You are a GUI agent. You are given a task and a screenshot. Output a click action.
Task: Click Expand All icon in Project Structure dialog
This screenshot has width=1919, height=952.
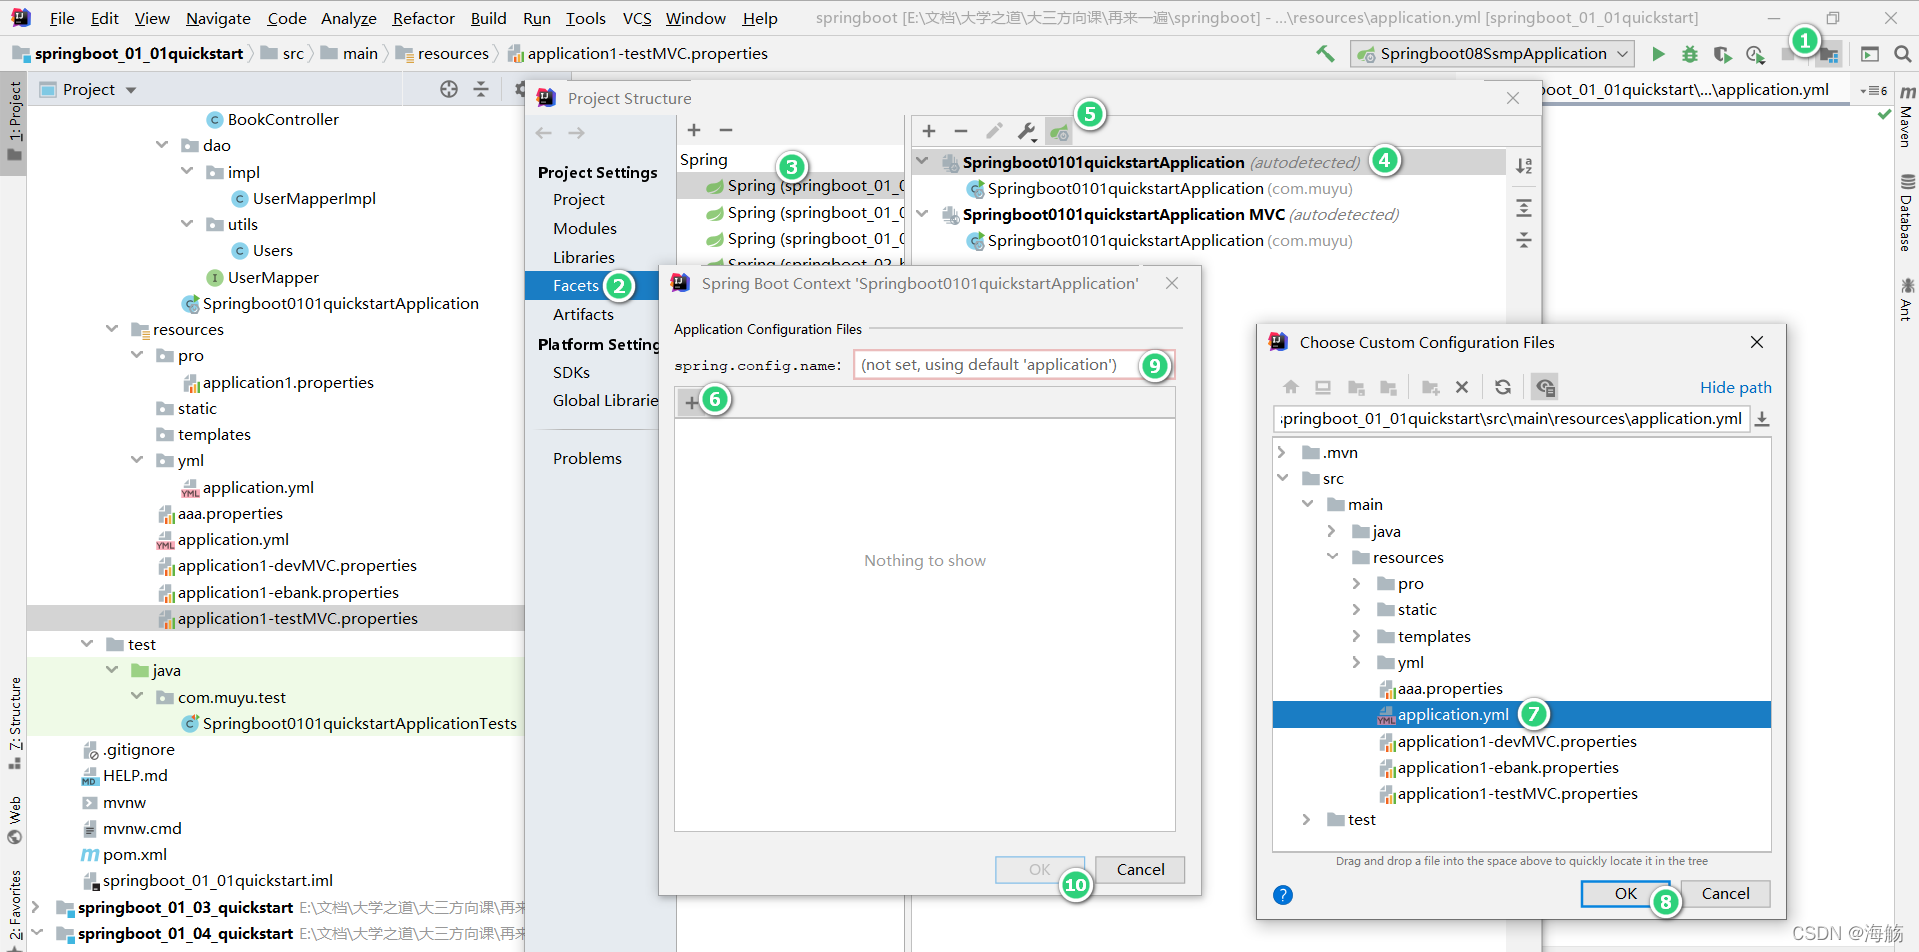click(x=1524, y=208)
